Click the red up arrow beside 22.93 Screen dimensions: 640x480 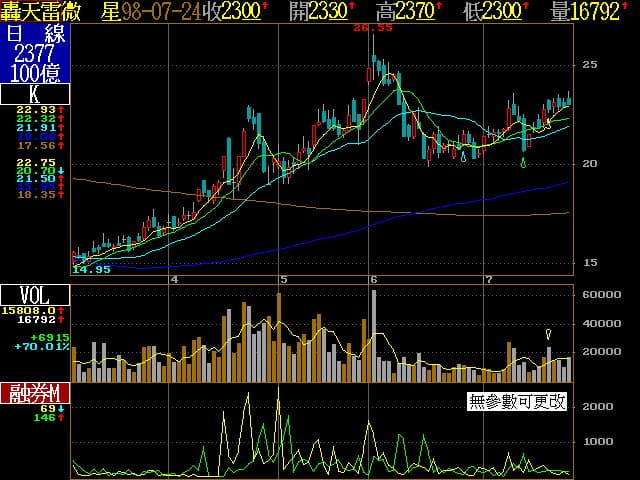click(61, 110)
